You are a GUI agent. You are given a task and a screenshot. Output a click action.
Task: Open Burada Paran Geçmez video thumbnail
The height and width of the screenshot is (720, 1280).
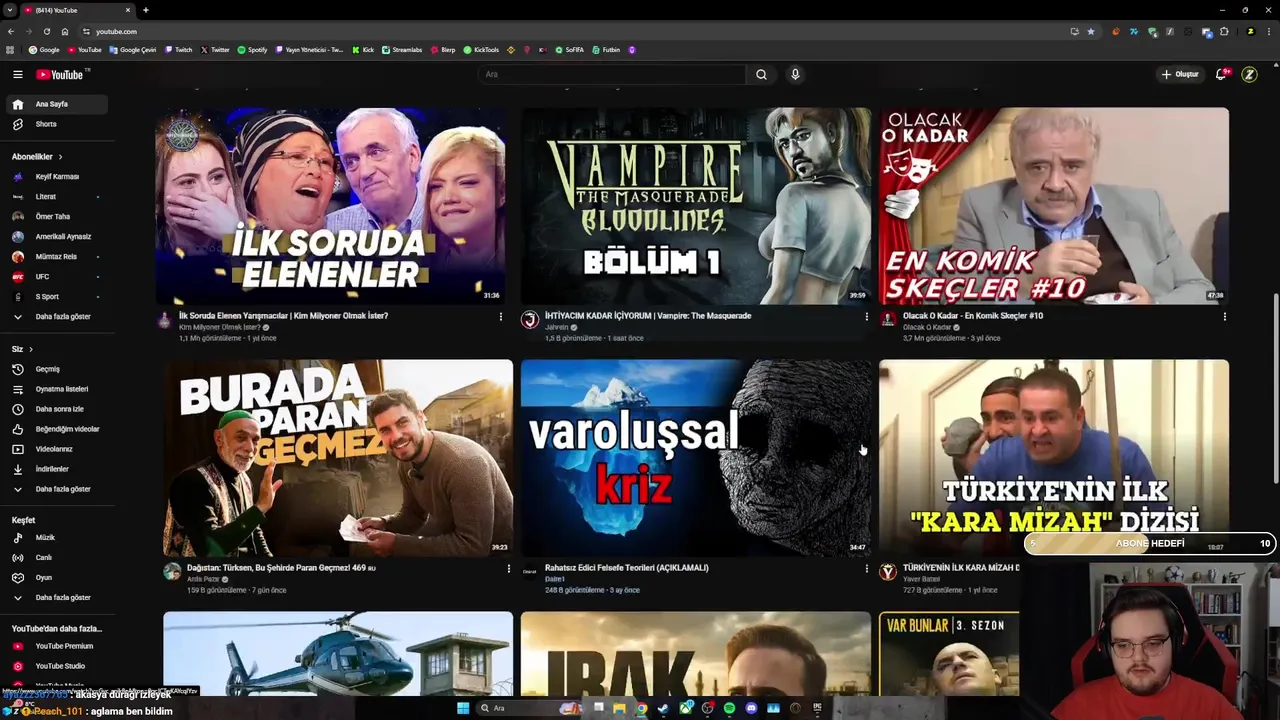pyautogui.click(x=338, y=458)
